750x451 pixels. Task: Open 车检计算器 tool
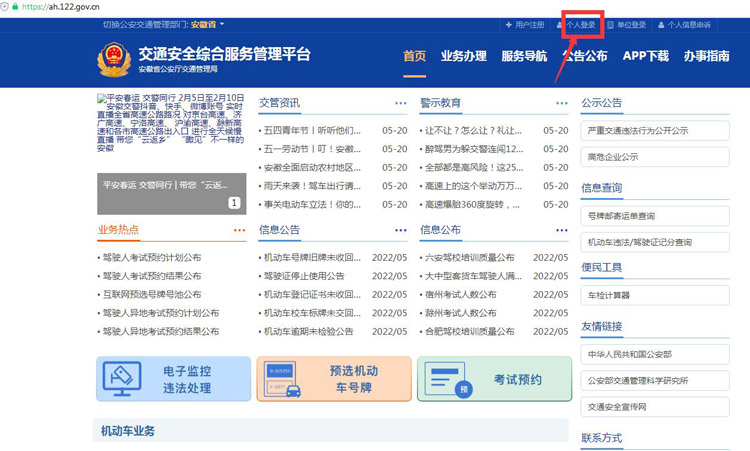tap(655, 295)
